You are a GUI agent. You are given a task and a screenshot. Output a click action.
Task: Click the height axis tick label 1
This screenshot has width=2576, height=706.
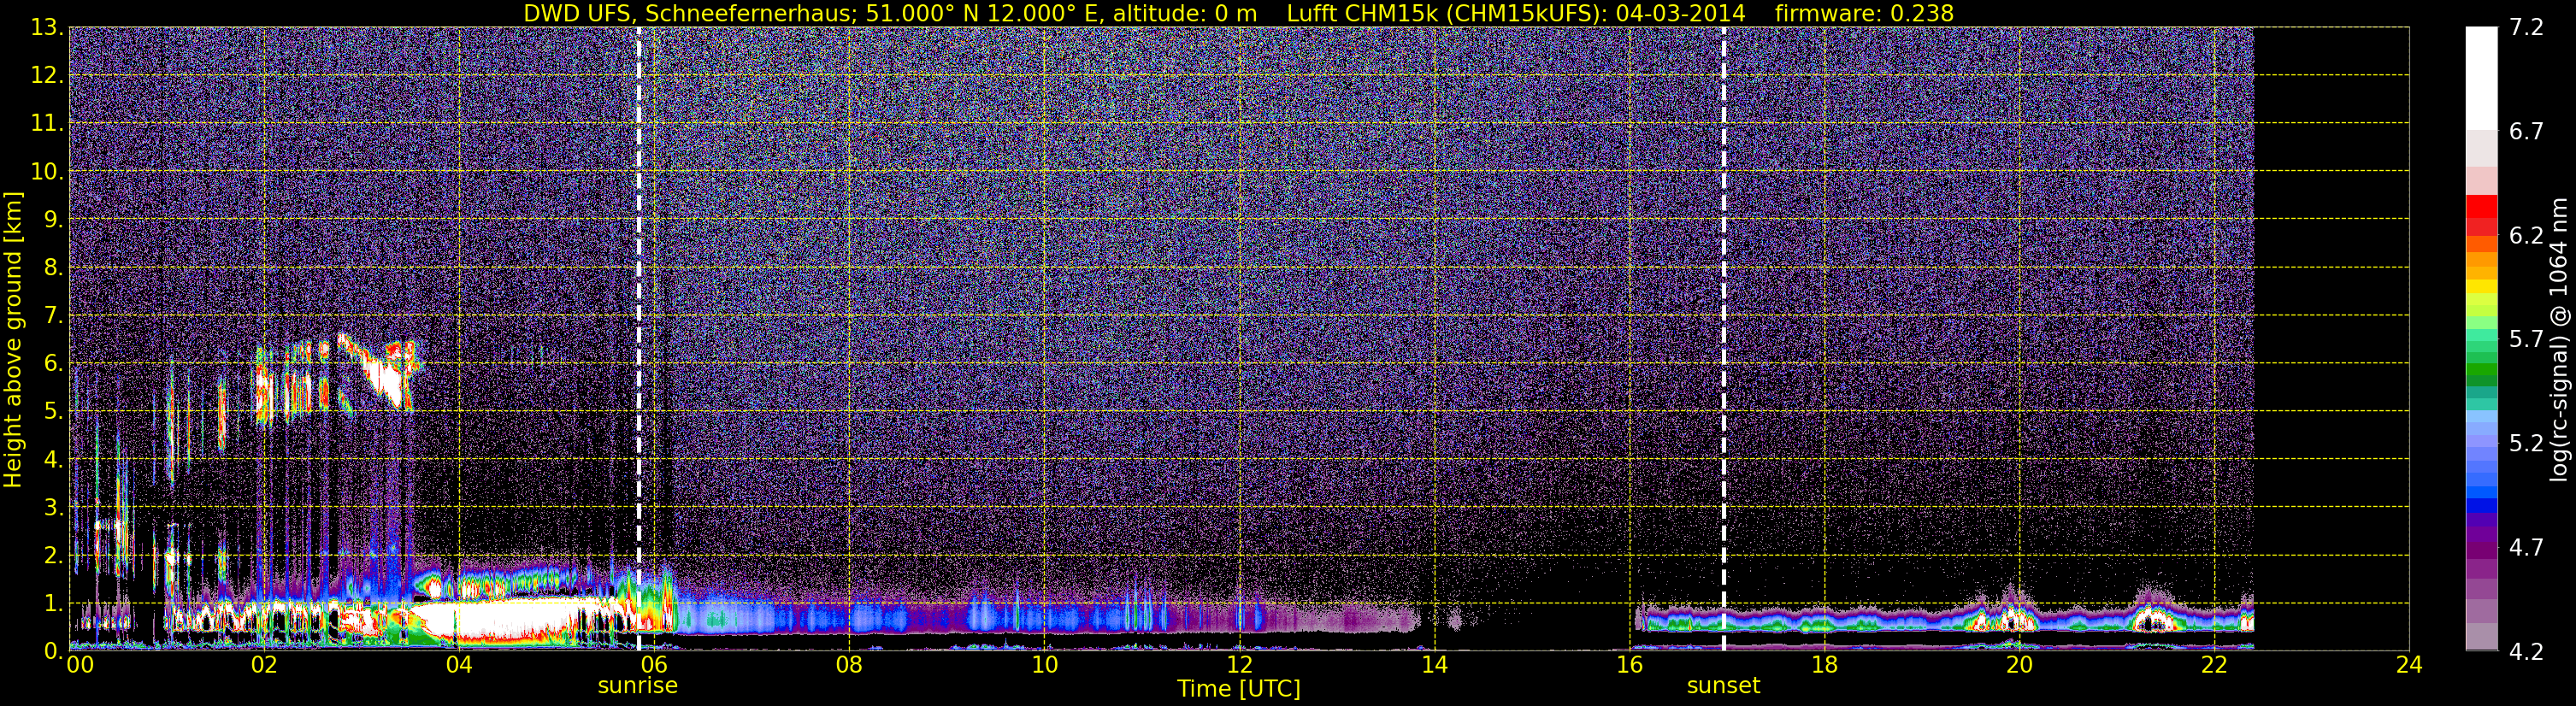tap(53, 604)
